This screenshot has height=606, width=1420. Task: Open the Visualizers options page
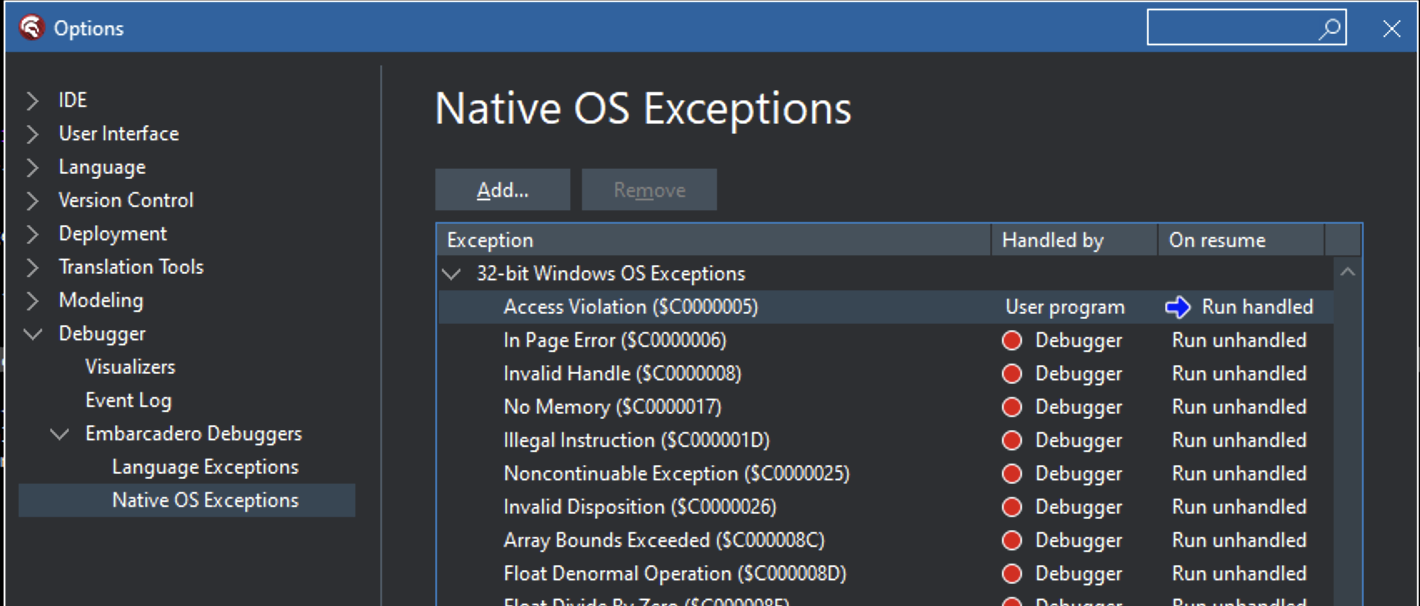130,367
